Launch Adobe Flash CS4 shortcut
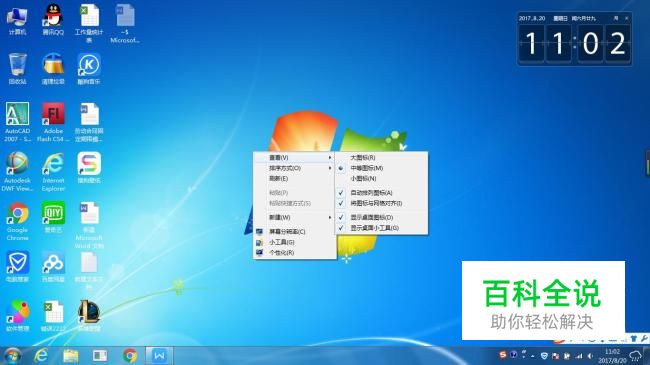The height and width of the screenshot is (365, 650). (x=53, y=122)
